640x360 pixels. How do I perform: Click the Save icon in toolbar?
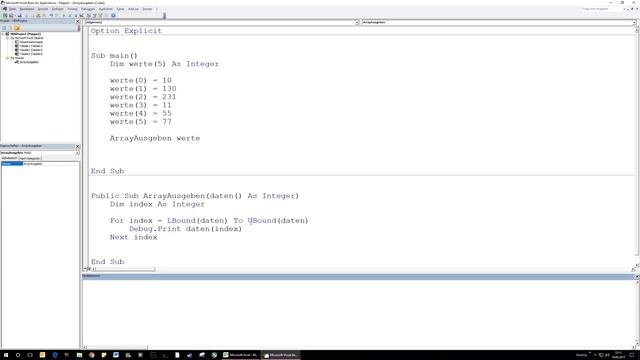[x=19, y=16]
